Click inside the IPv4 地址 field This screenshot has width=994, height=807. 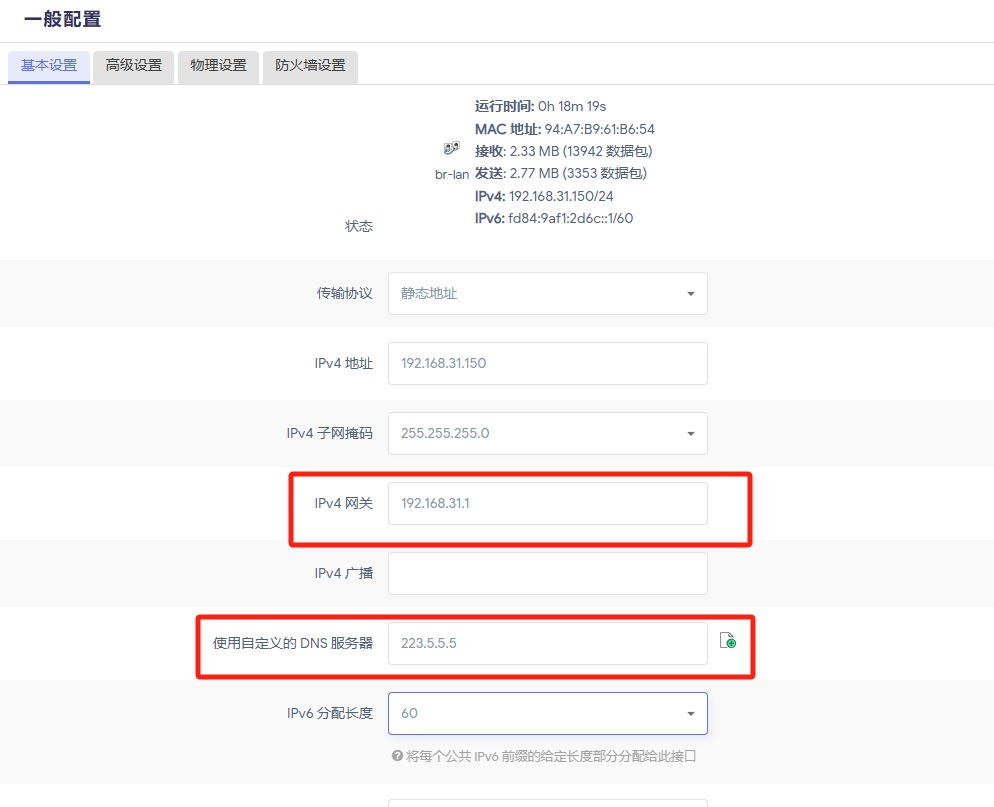[x=547, y=363]
